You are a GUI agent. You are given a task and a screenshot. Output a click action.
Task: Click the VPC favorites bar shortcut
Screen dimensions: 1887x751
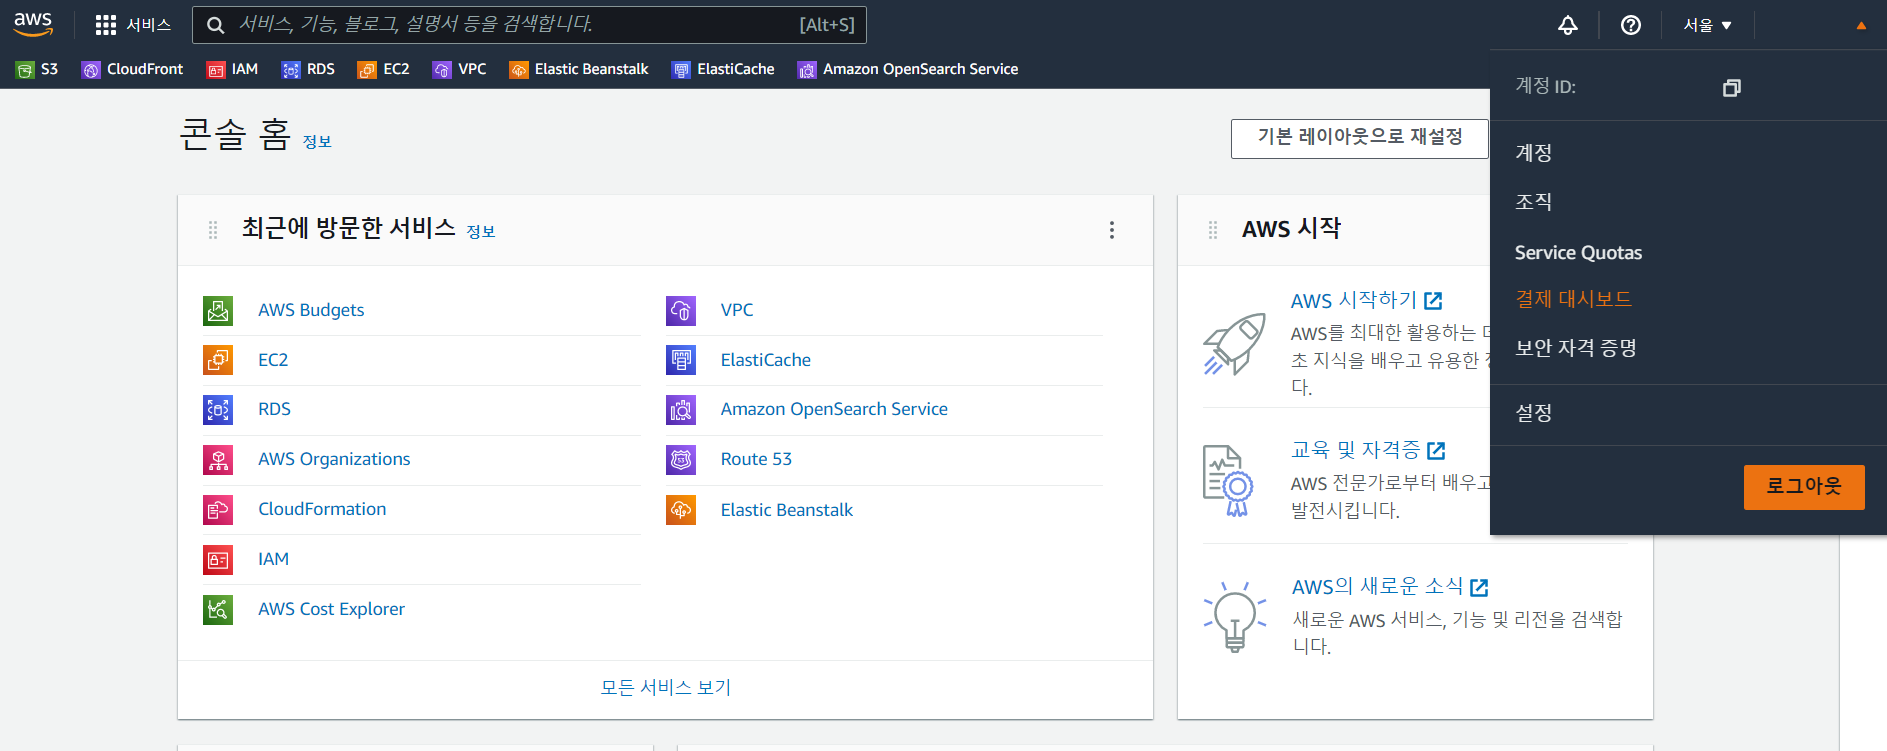click(x=460, y=69)
